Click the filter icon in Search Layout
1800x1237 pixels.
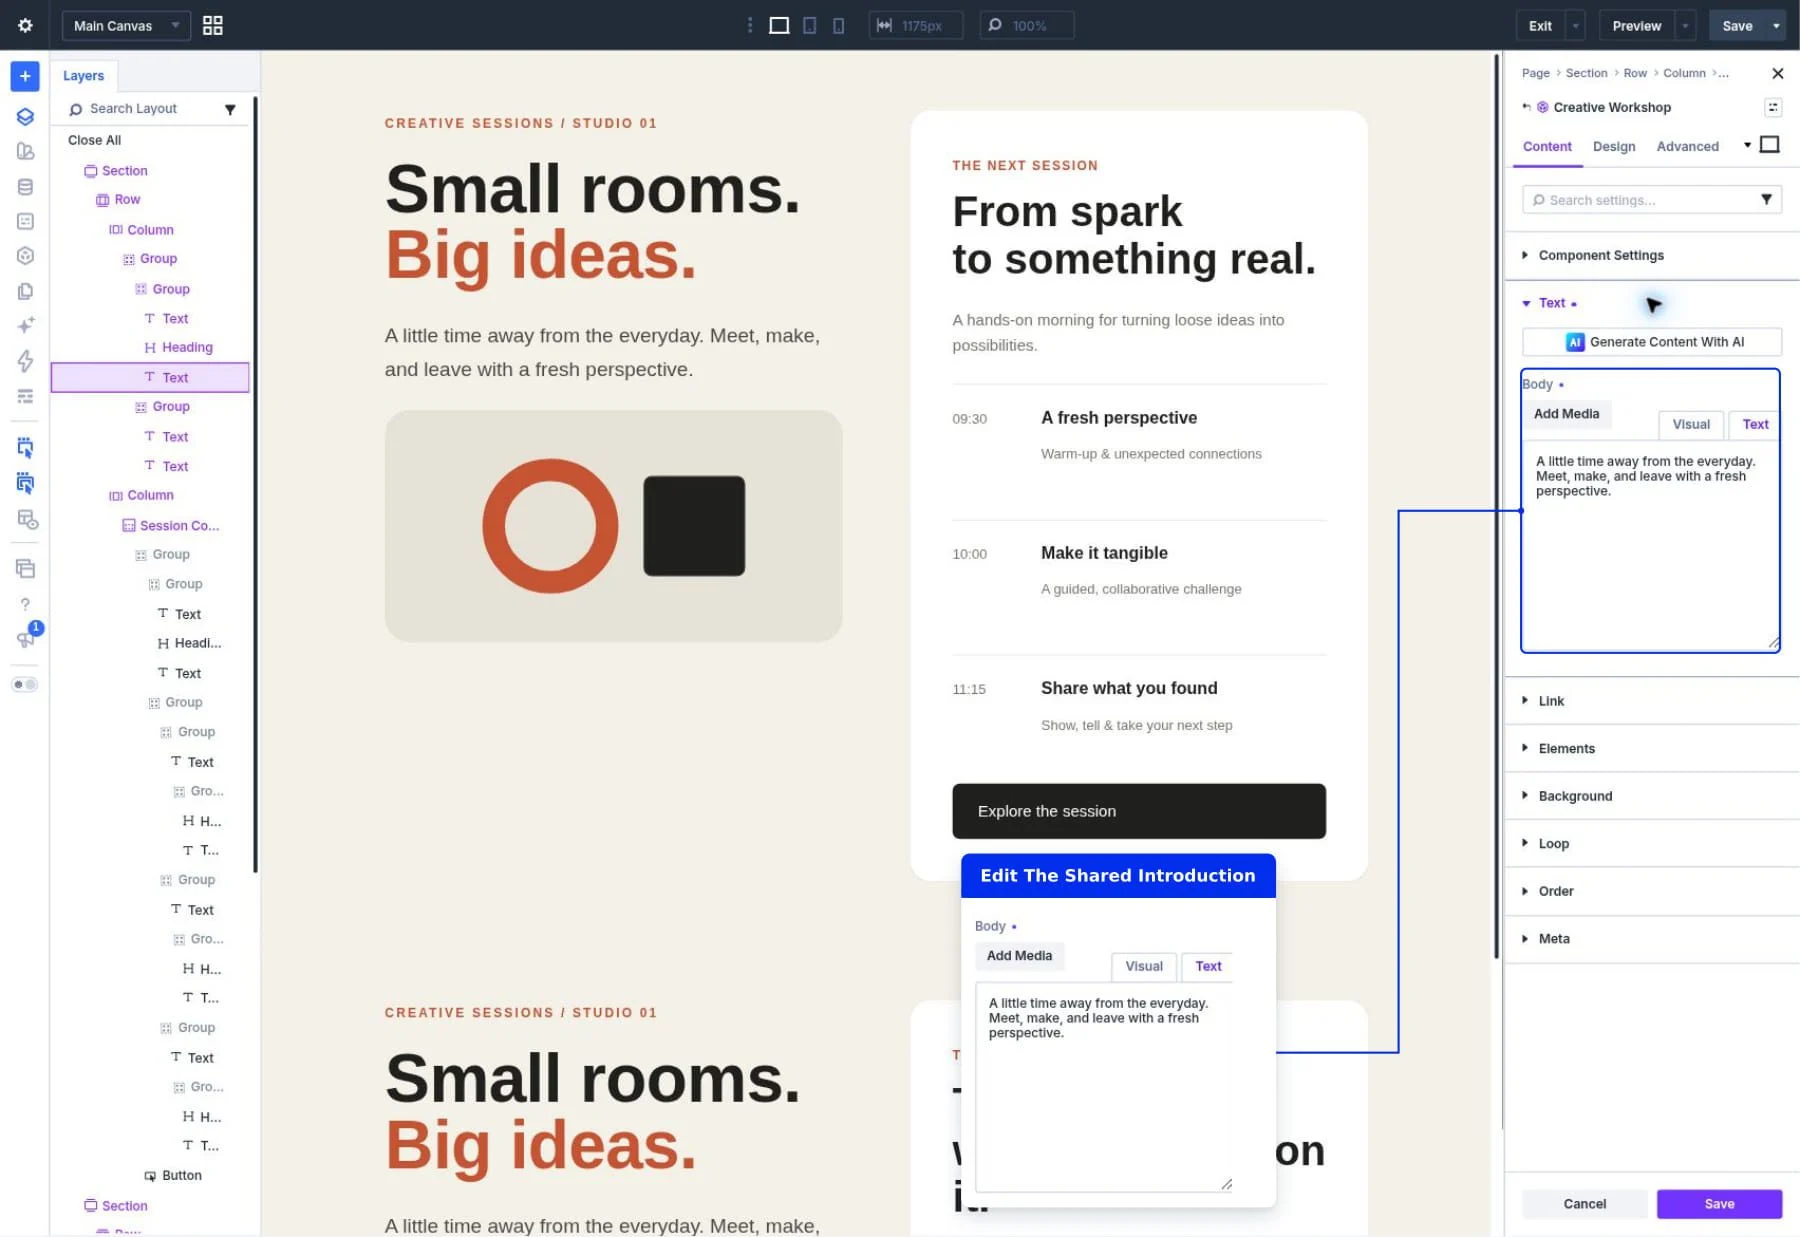[x=230, y=109]
